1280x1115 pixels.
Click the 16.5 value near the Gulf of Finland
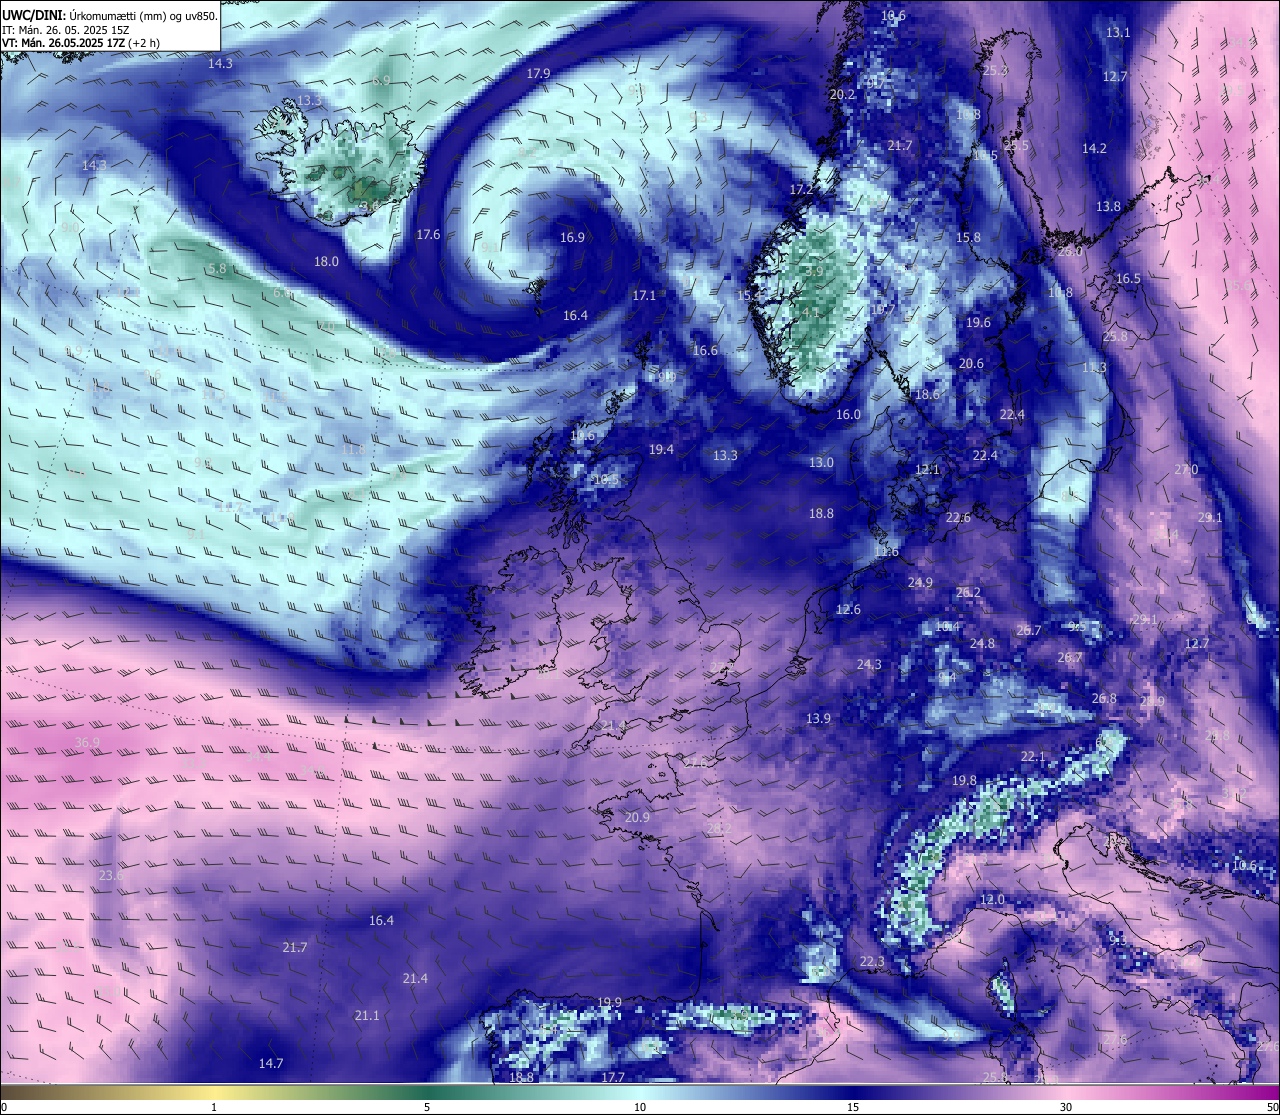pyautogui.click(x=1128, y=279)
